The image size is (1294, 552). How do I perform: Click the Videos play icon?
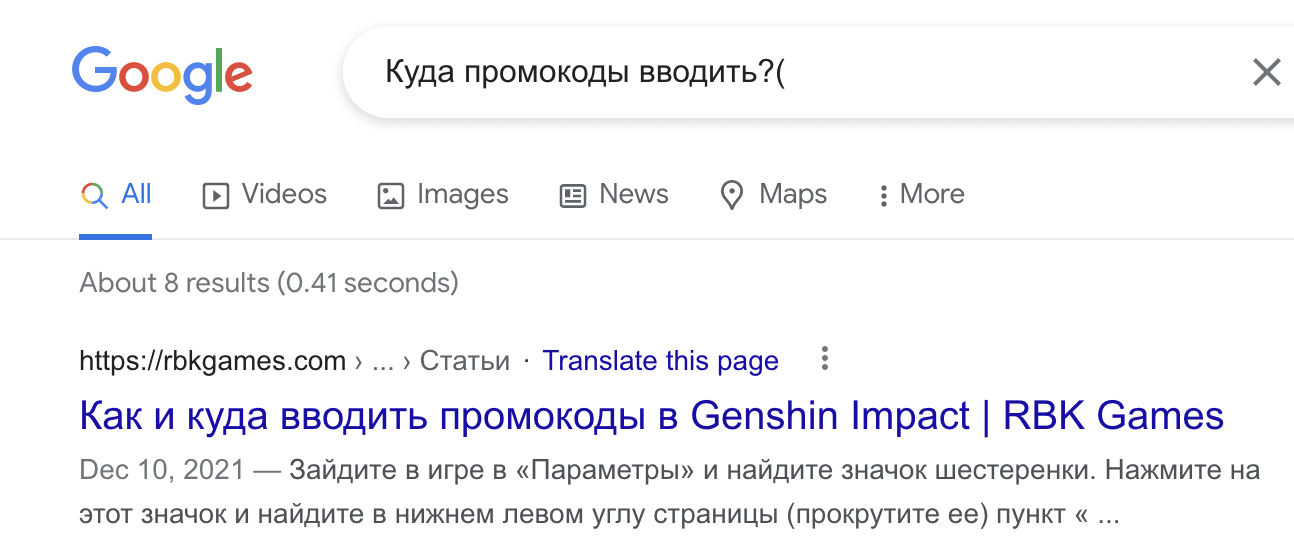[215, 195]
